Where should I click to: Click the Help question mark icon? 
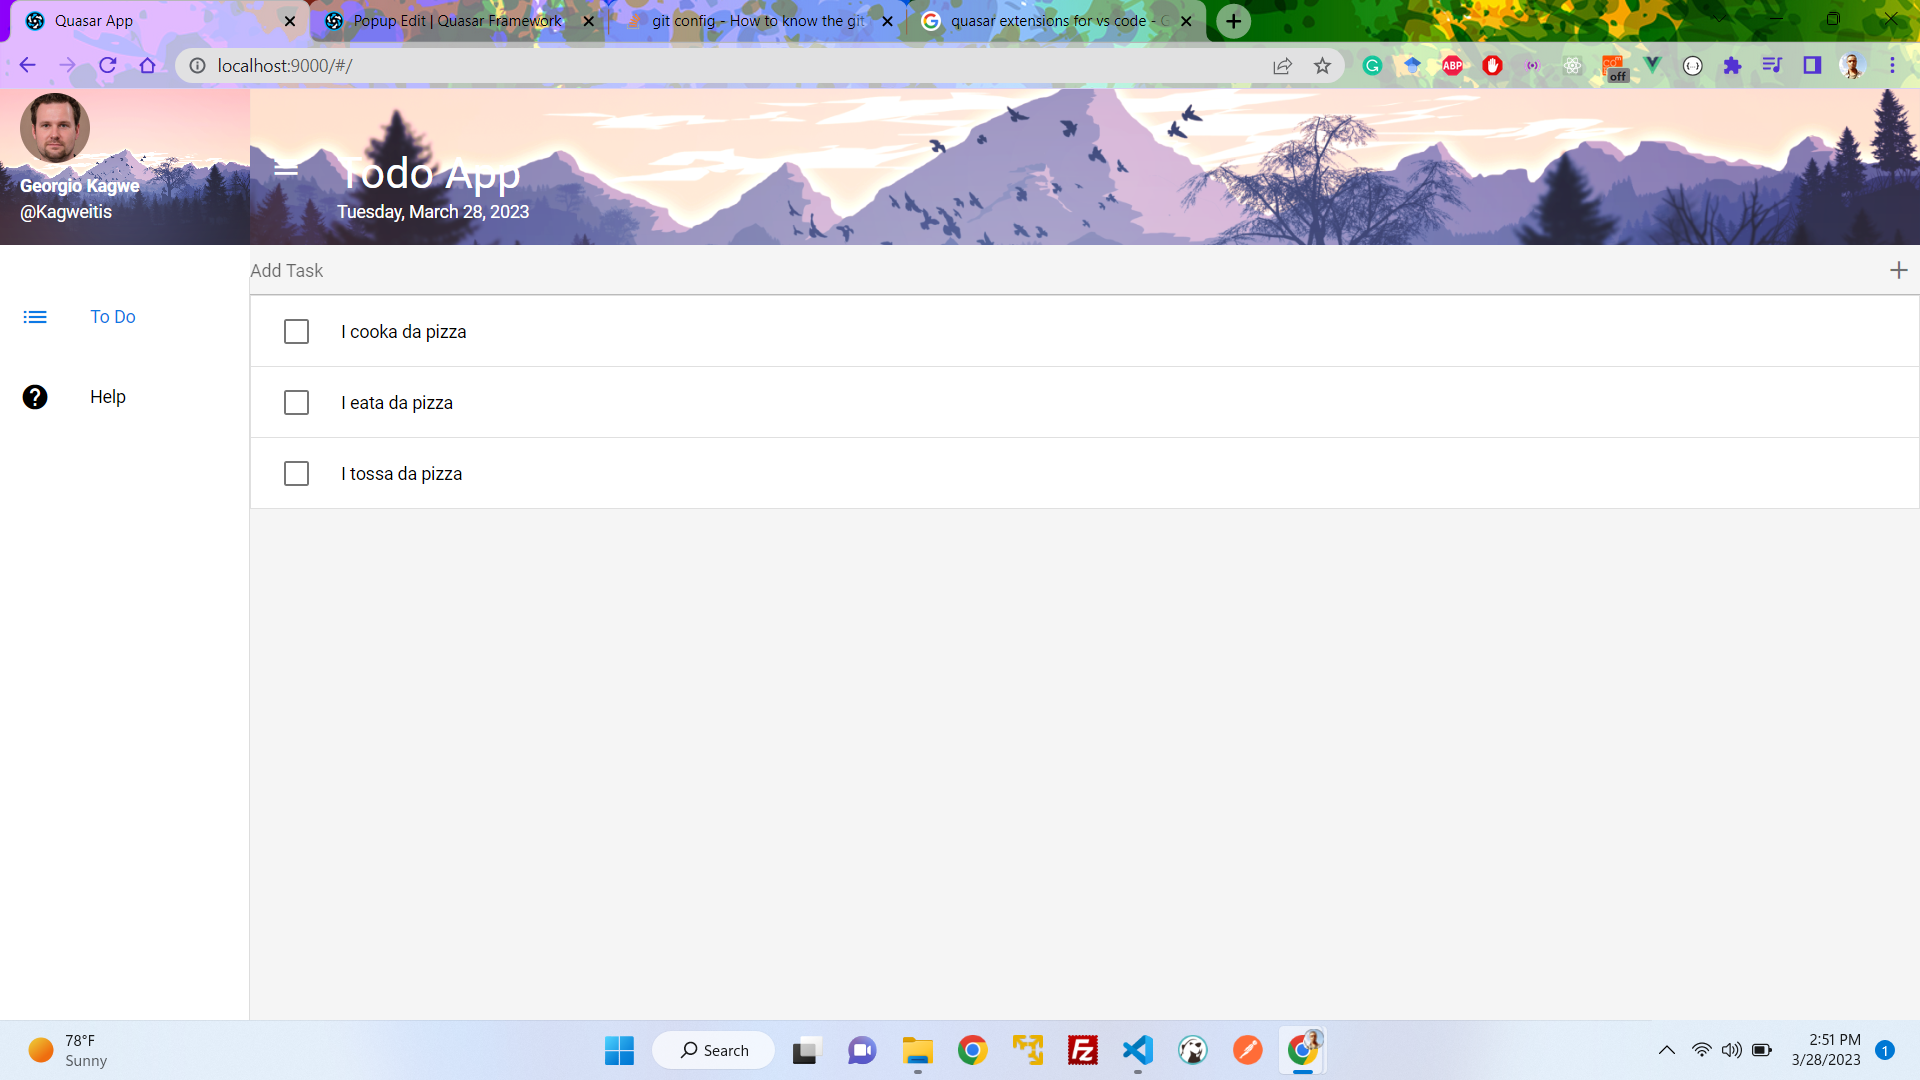tap(35, 397)
